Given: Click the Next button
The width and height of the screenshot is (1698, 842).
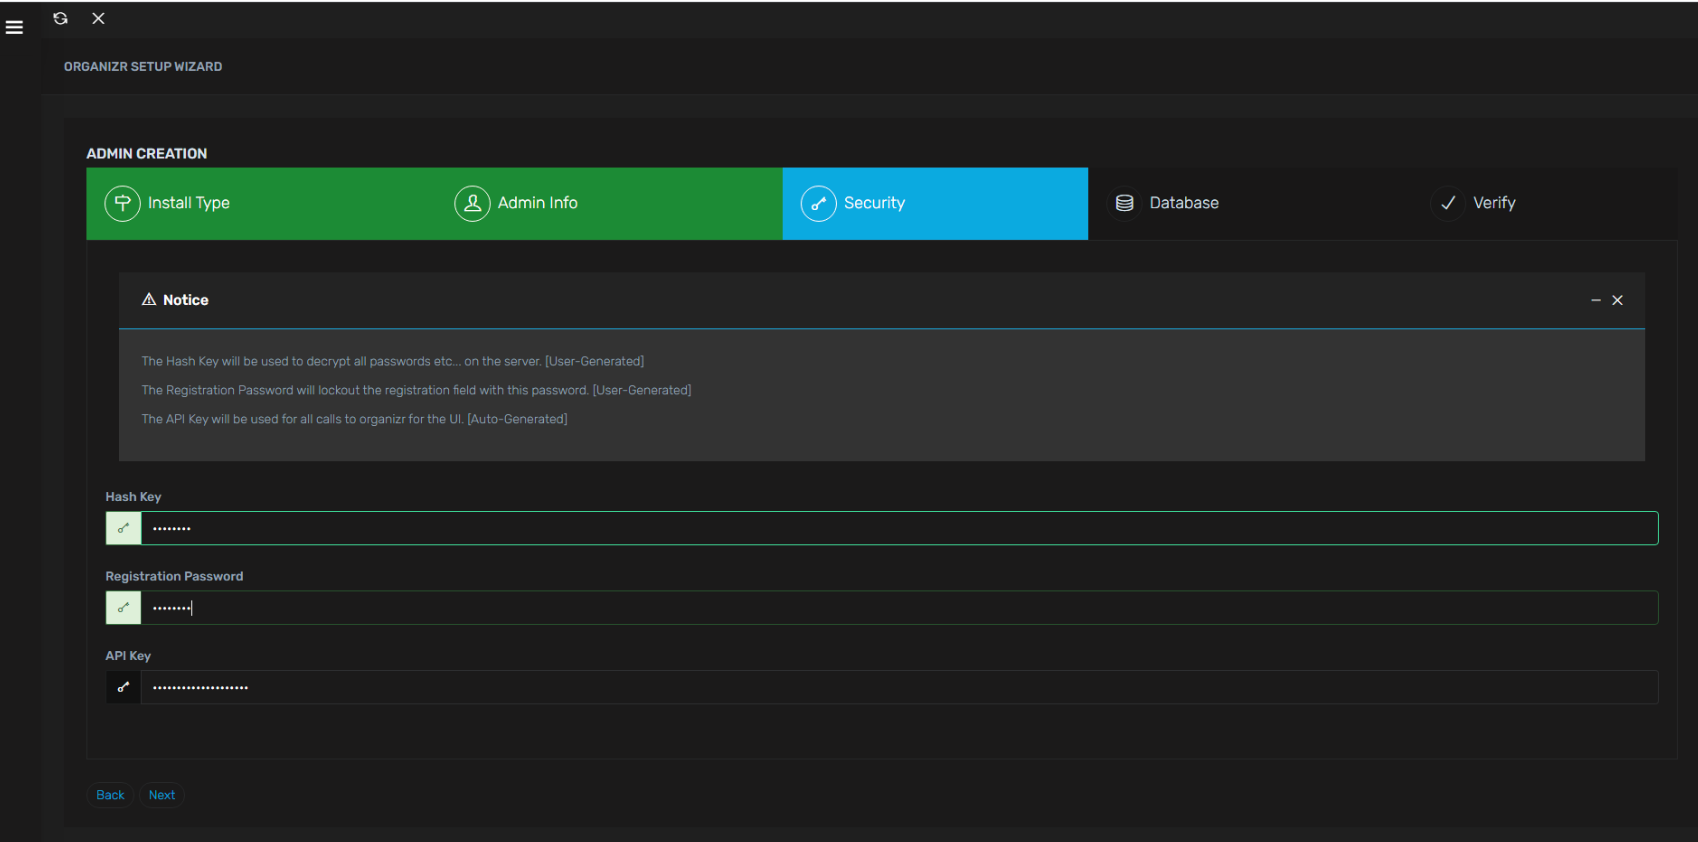Looking at the screenshot, I should [x=162, y=795].
